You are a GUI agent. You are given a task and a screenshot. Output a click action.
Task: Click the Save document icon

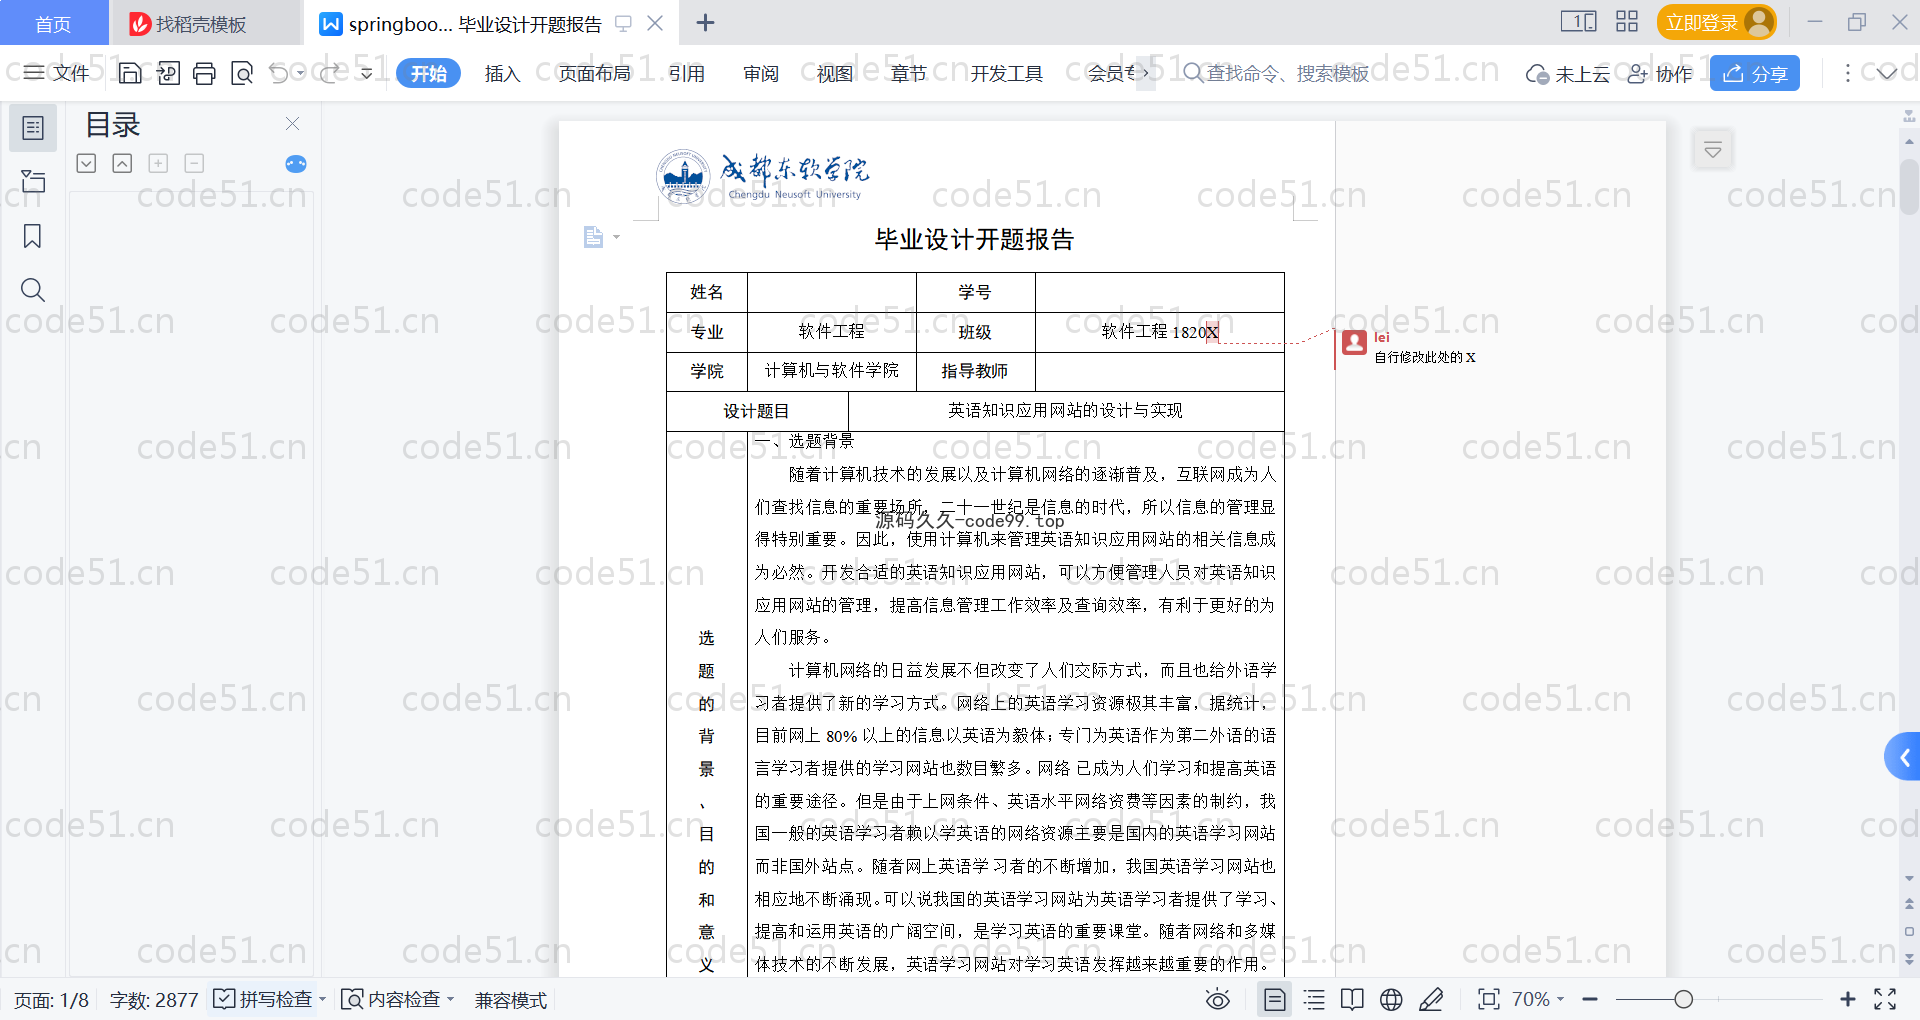pyautogui.click(x=129, y=73)
